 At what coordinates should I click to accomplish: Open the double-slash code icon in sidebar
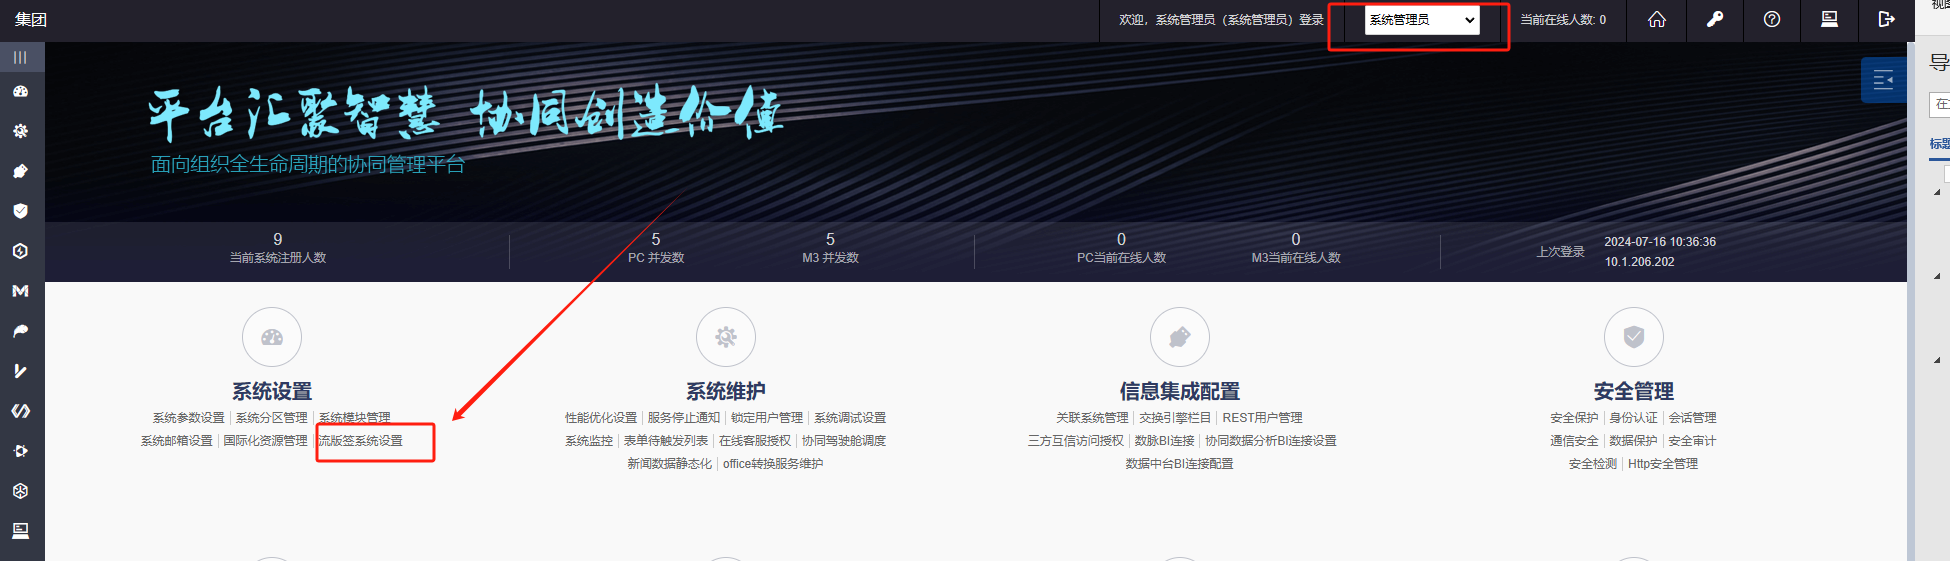[x=20, y=411]
